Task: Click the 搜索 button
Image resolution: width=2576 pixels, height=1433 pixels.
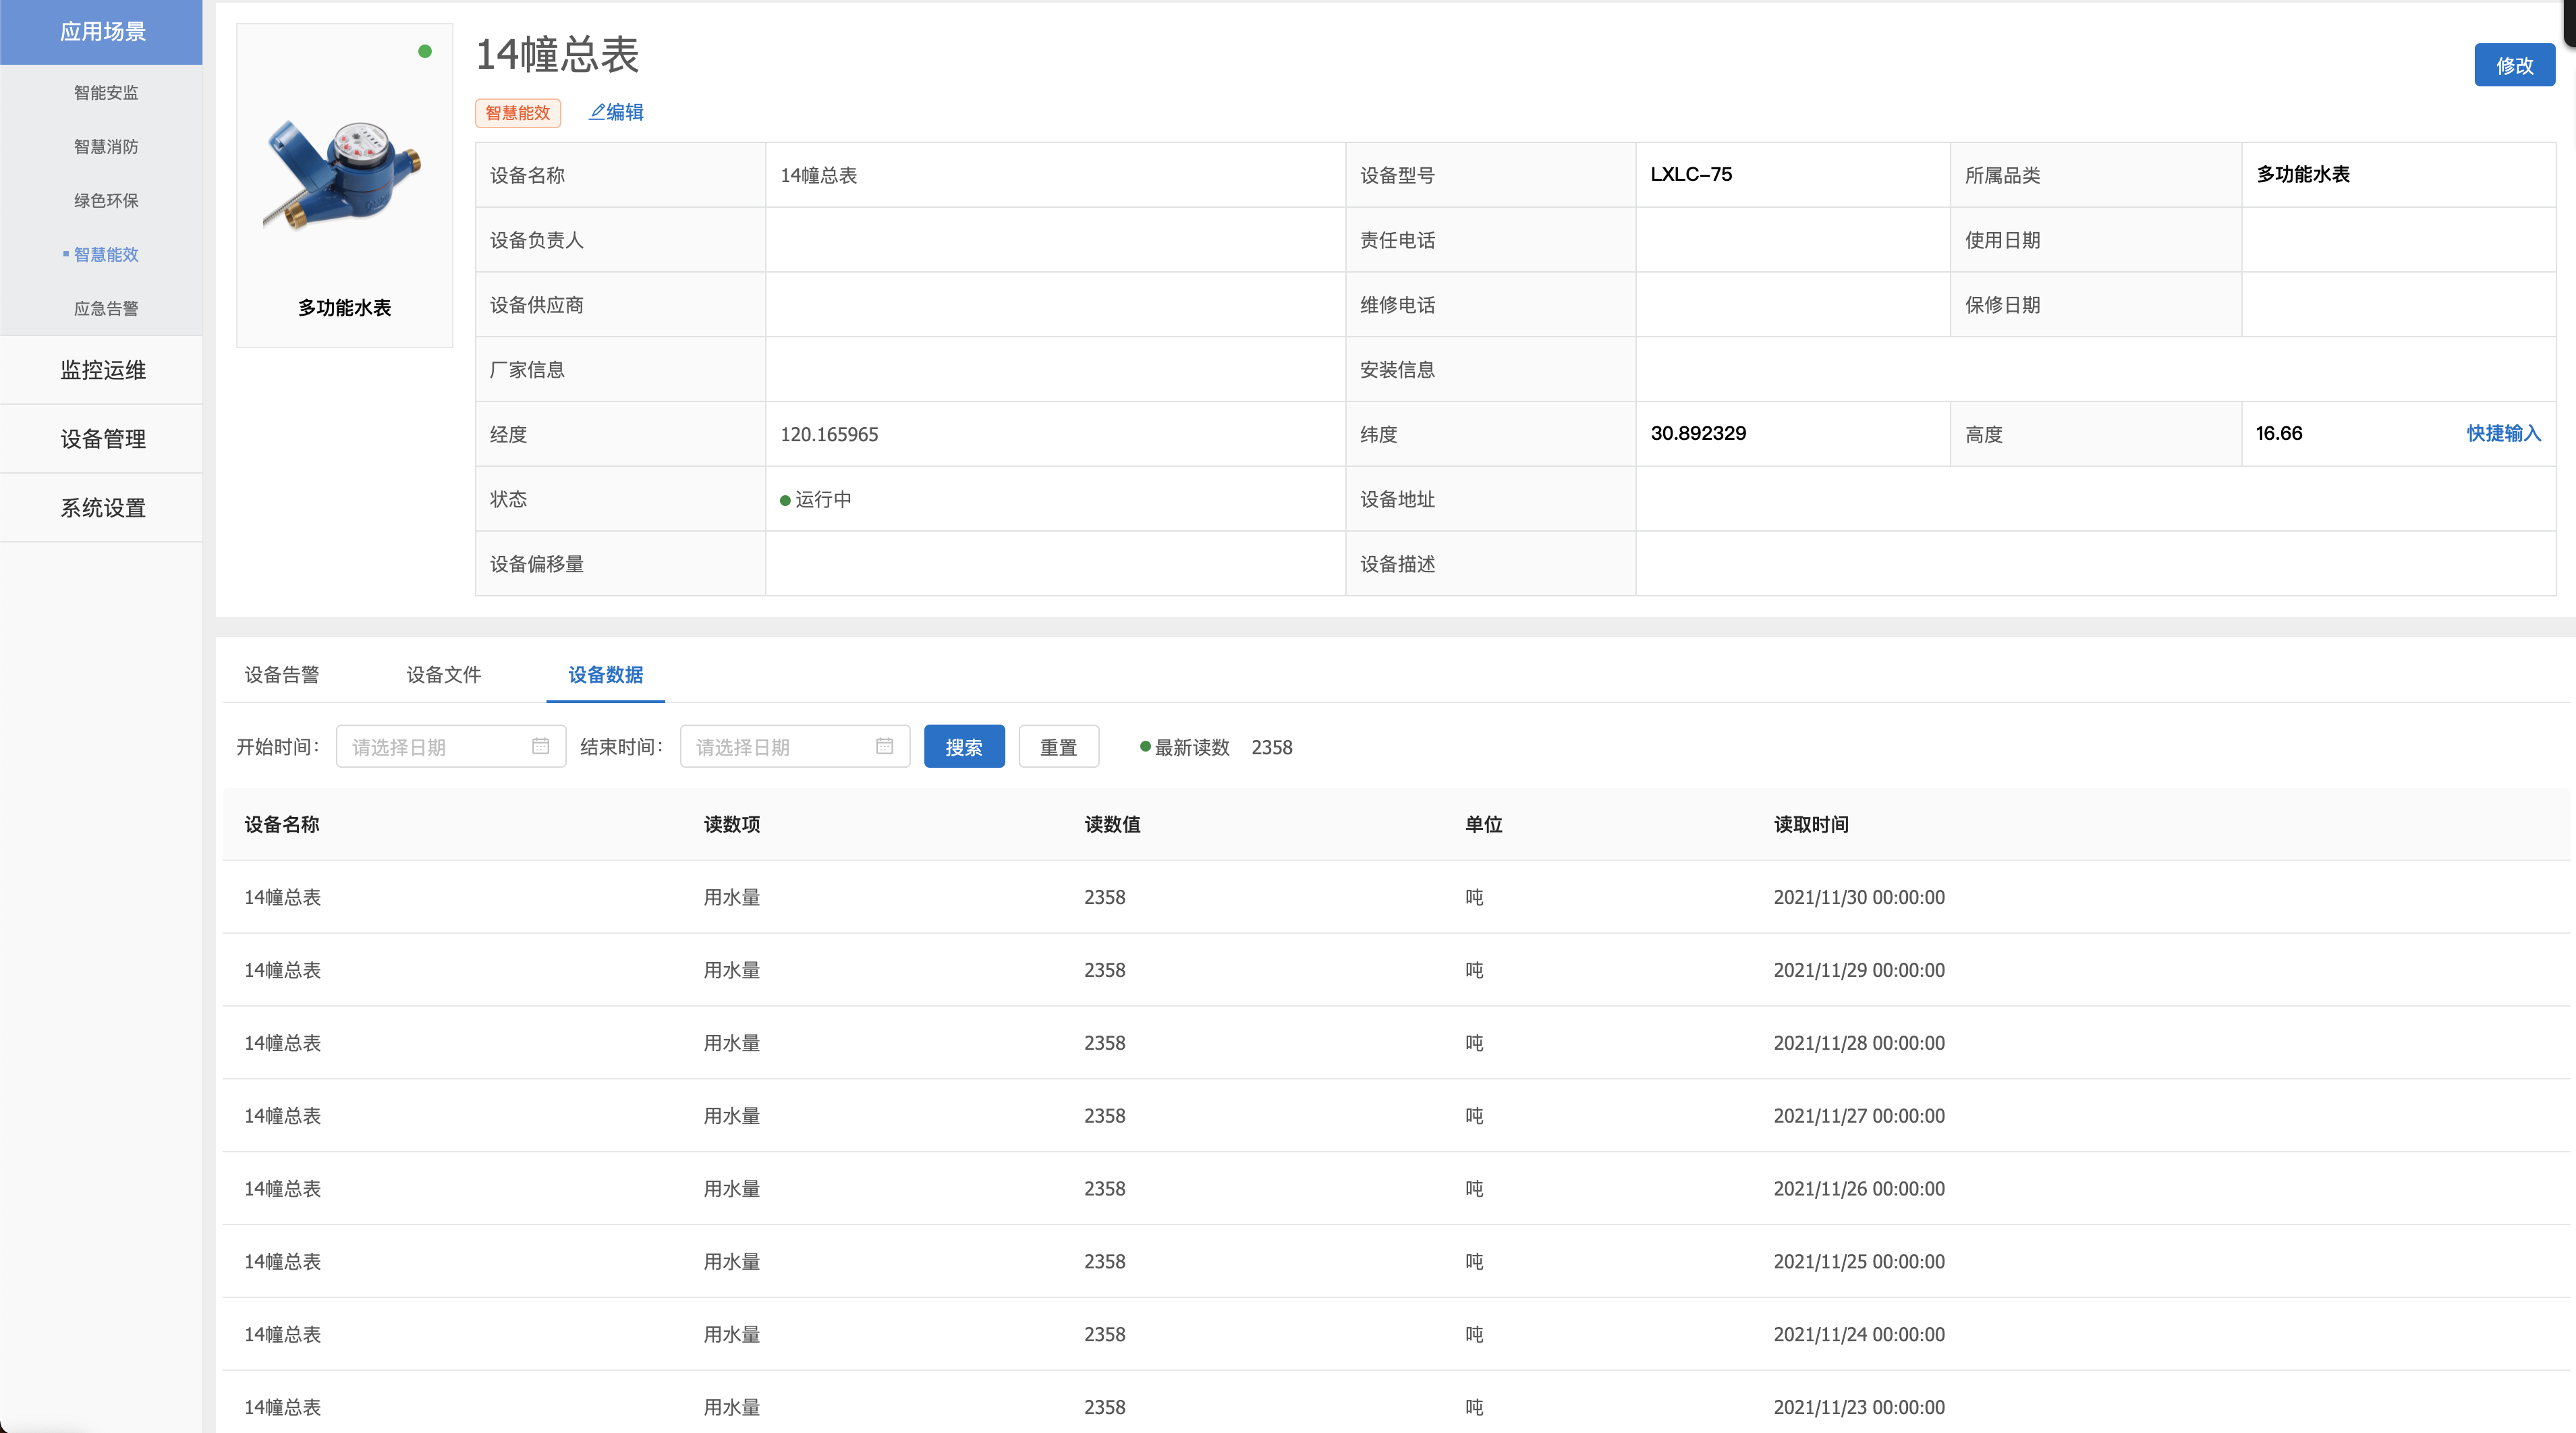Action: [x=964, y=747]
